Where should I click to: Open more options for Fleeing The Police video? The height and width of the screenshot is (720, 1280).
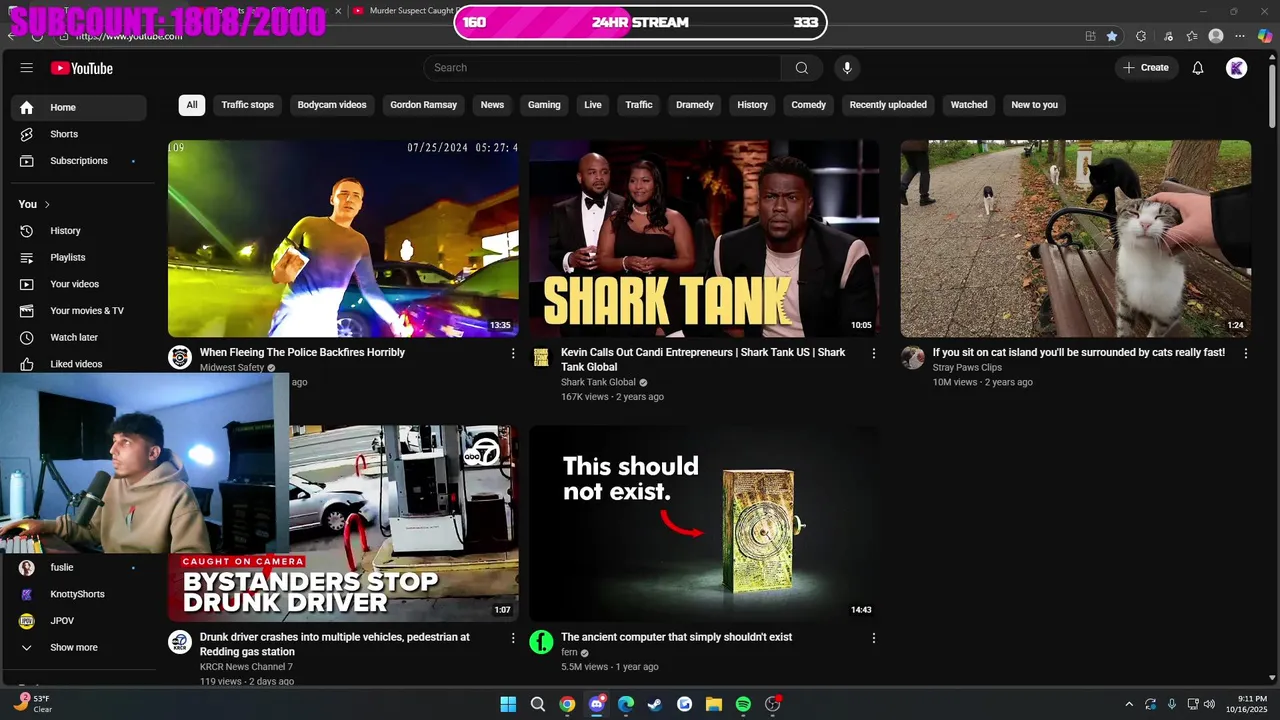(x=513, y=353)
